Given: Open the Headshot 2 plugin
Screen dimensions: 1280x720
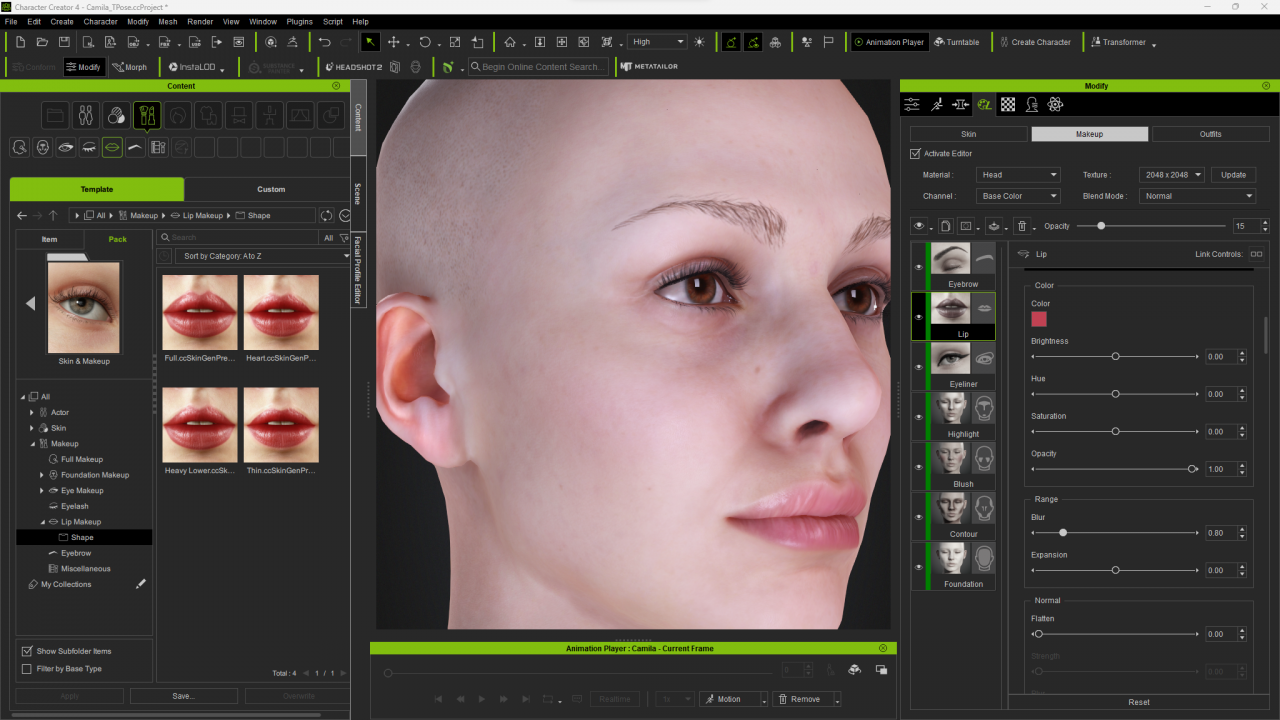Looking at the screenshot, I should click(x=354, y=67).
